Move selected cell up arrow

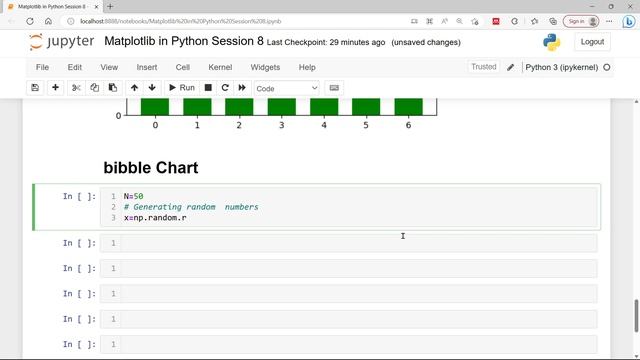pyautogui.click(x=134, y=88)
